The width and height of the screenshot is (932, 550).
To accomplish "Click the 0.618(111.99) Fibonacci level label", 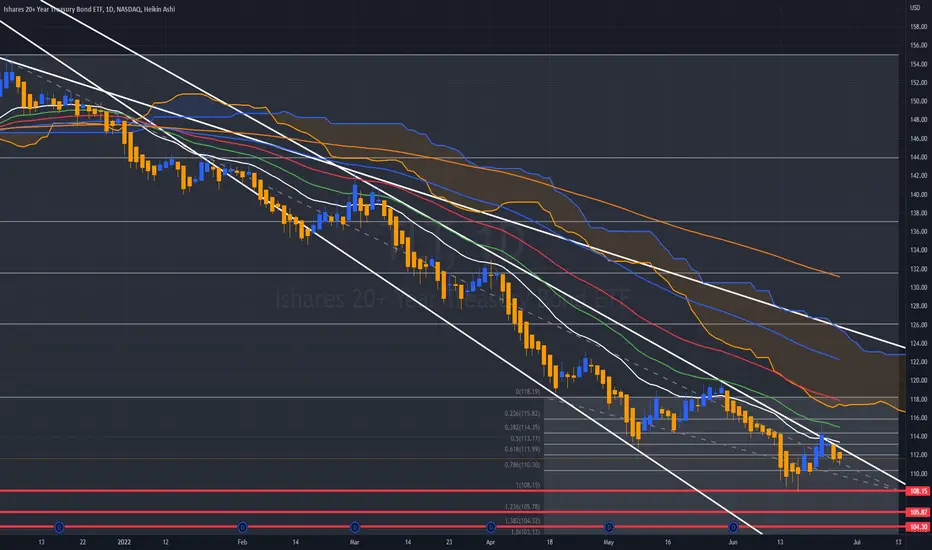I will click(522, 450).
